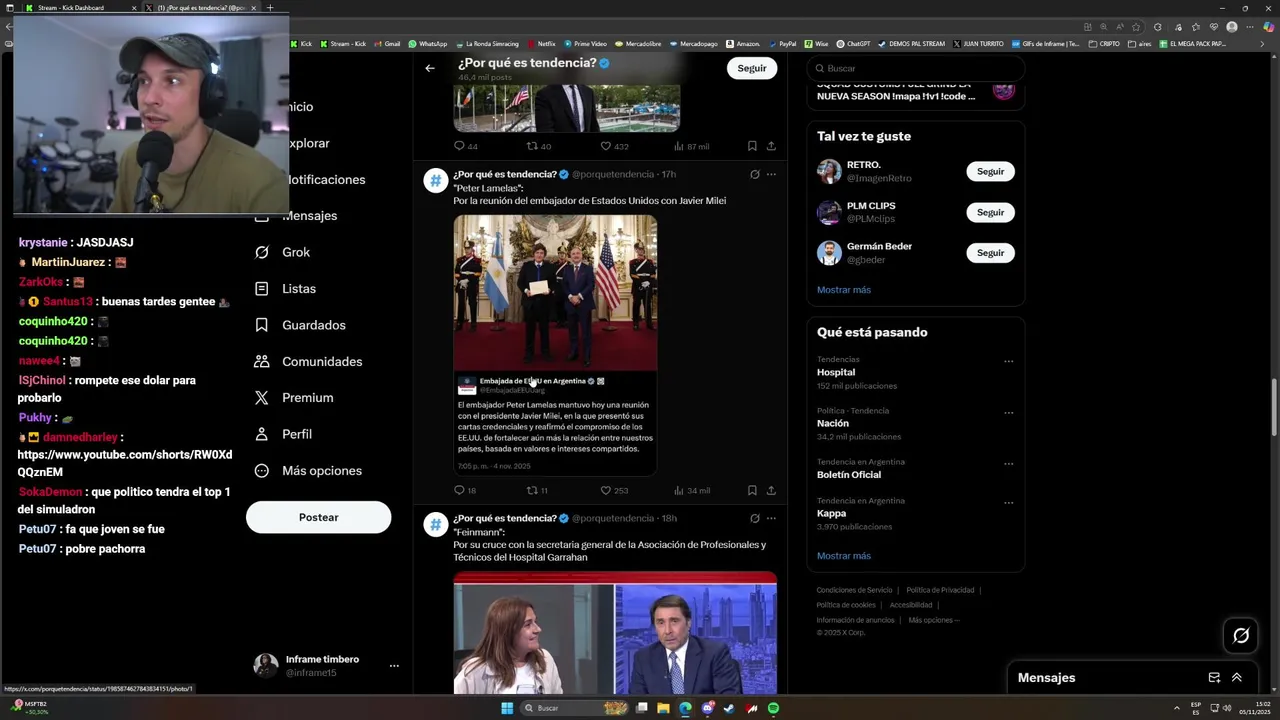Share the Peter Lamelas post
Image resolution: width=1280 pixels, height=720 pixels.
click(771, 490)
